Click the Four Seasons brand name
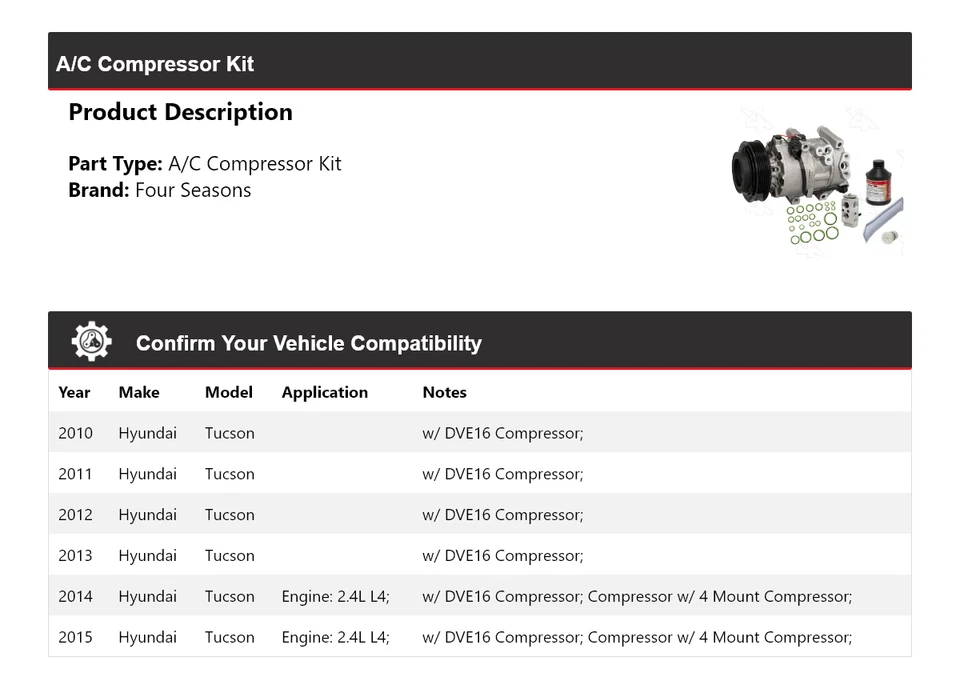 [x=193, y=190]
